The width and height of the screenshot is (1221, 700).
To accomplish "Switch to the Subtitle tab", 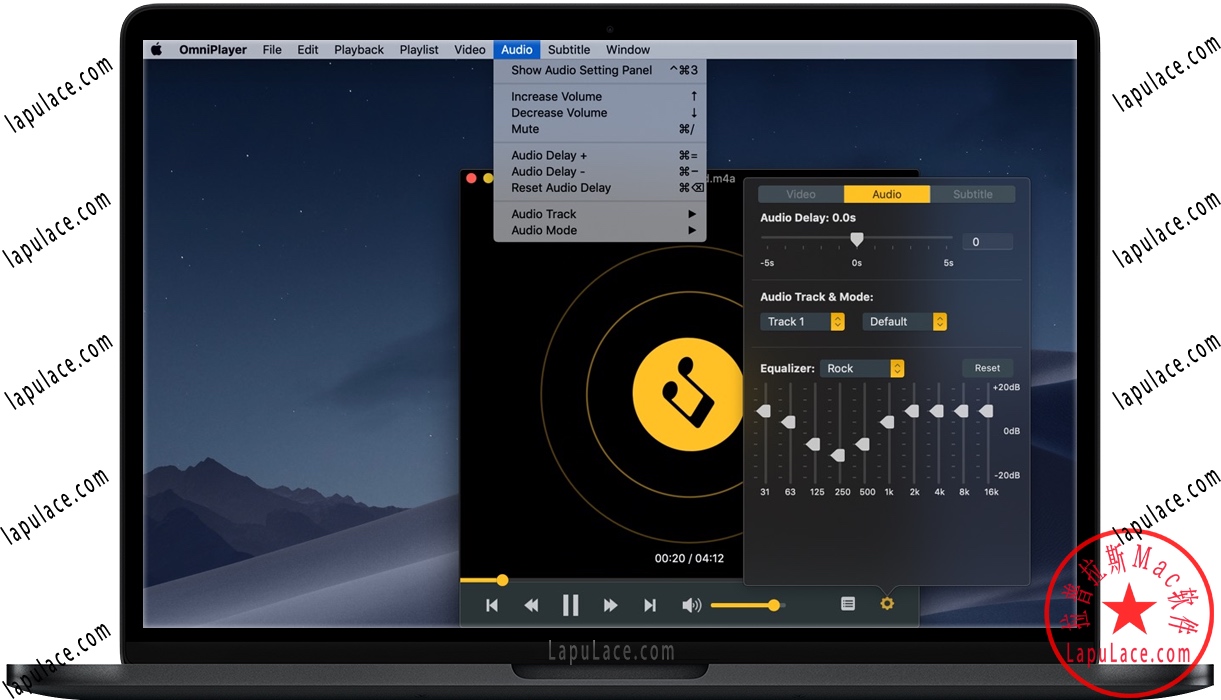I will coord(972,193).
